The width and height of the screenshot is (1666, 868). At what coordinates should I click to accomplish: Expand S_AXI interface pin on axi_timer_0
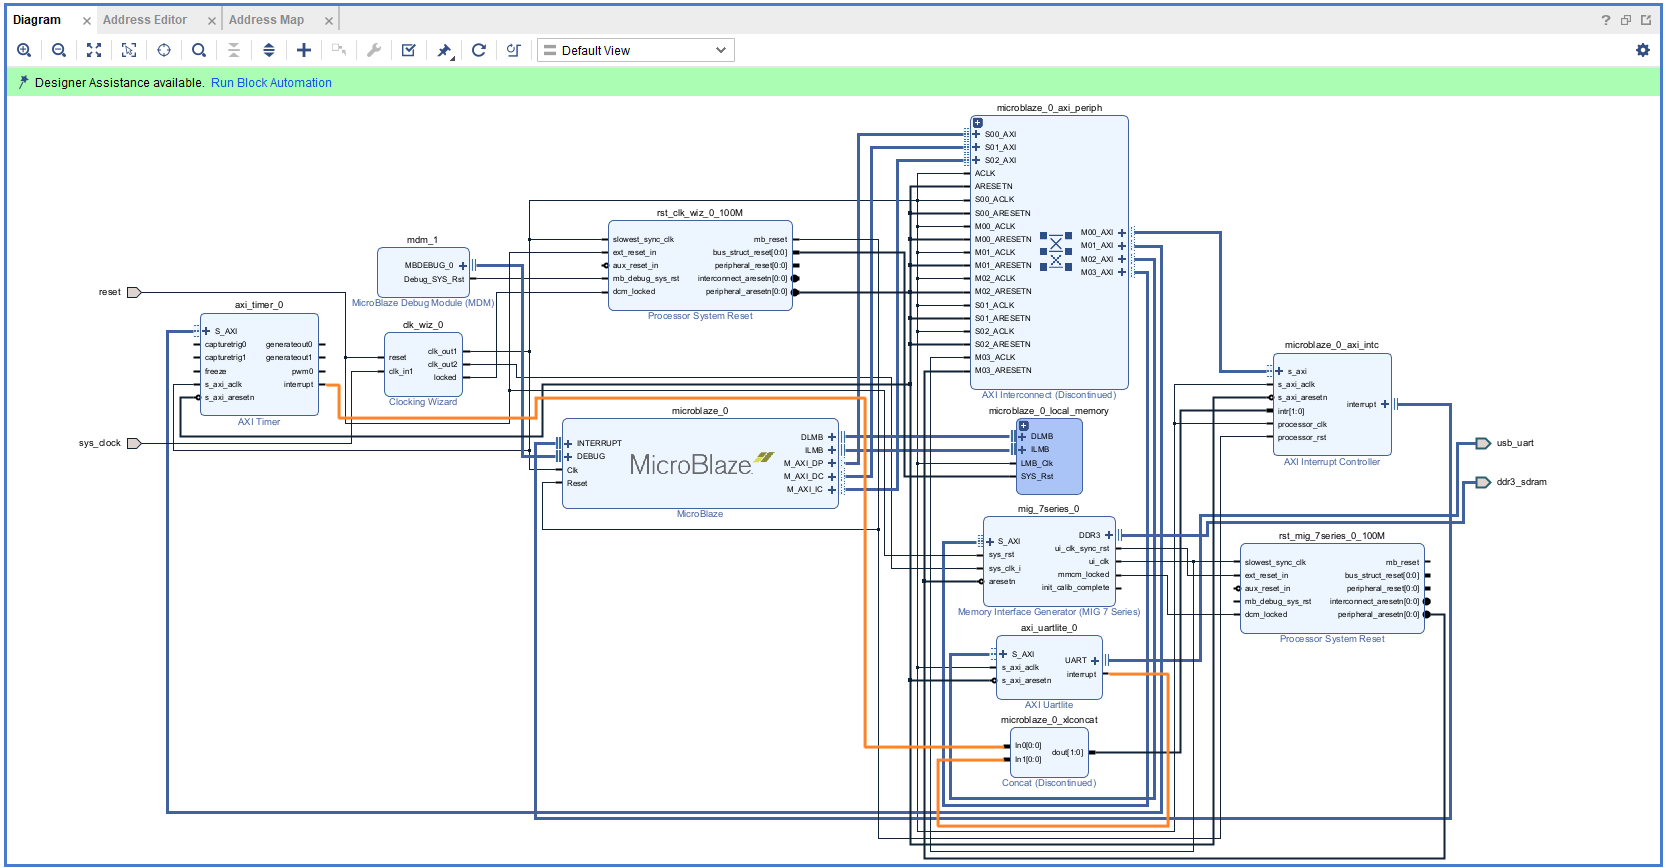pyautogui.click(x=206, y=331)
